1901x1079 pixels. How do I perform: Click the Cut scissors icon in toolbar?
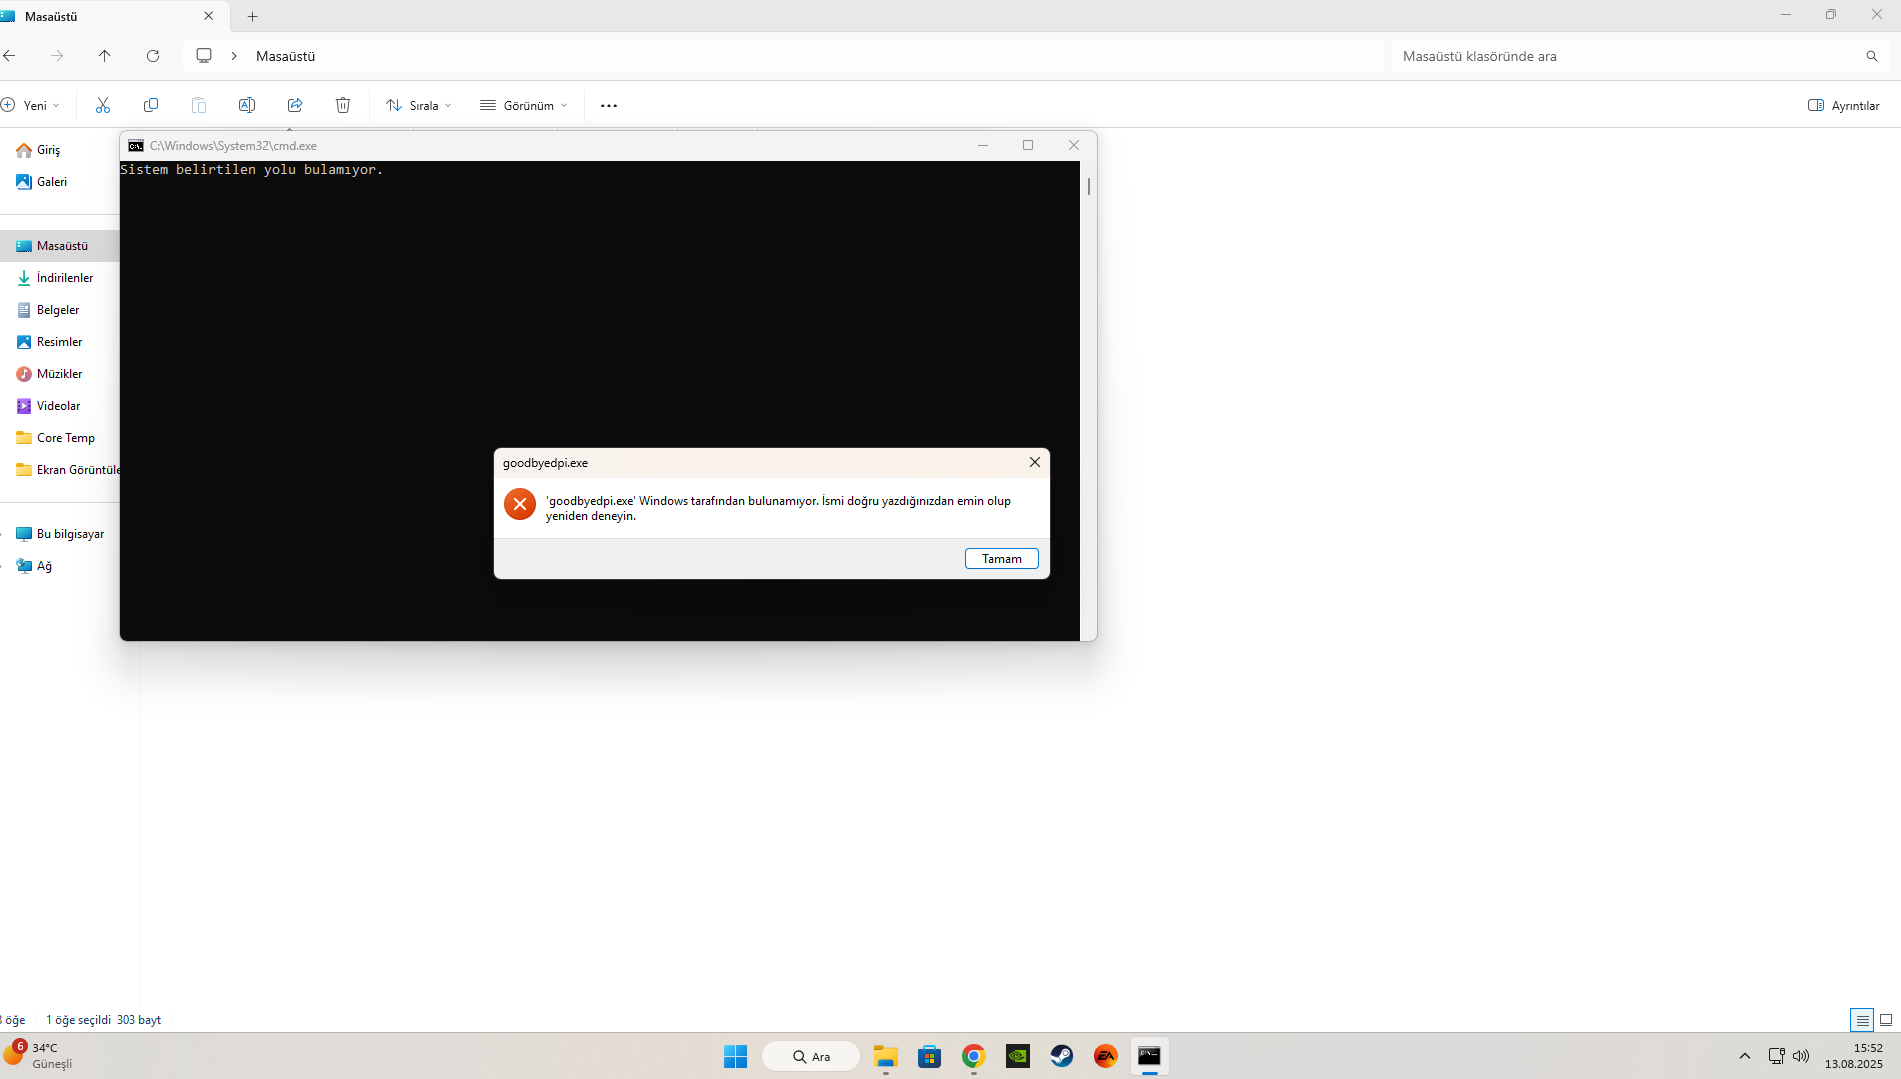tap(103, 105)
